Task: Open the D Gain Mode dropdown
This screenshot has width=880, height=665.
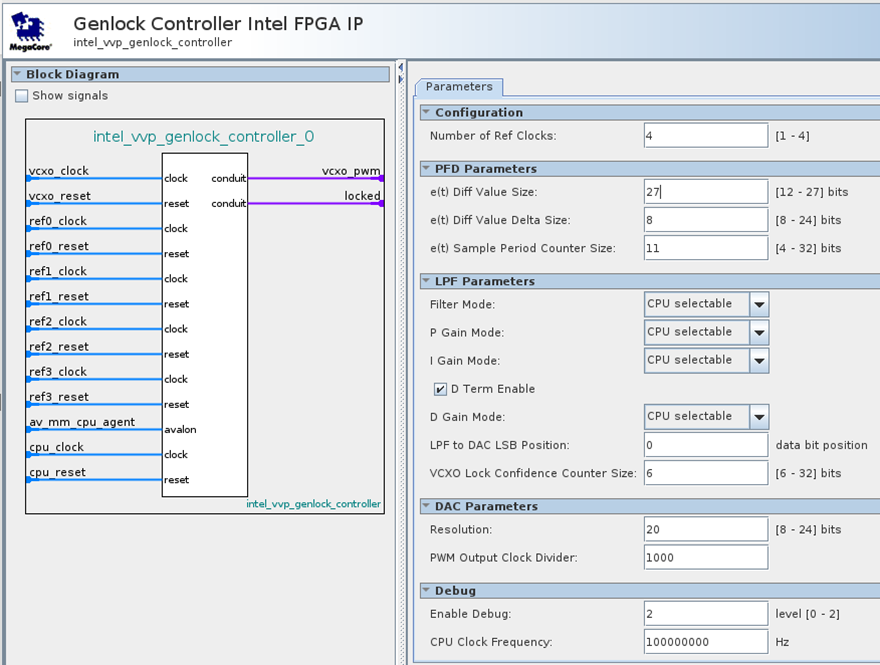Action: (x=759, y=416)
